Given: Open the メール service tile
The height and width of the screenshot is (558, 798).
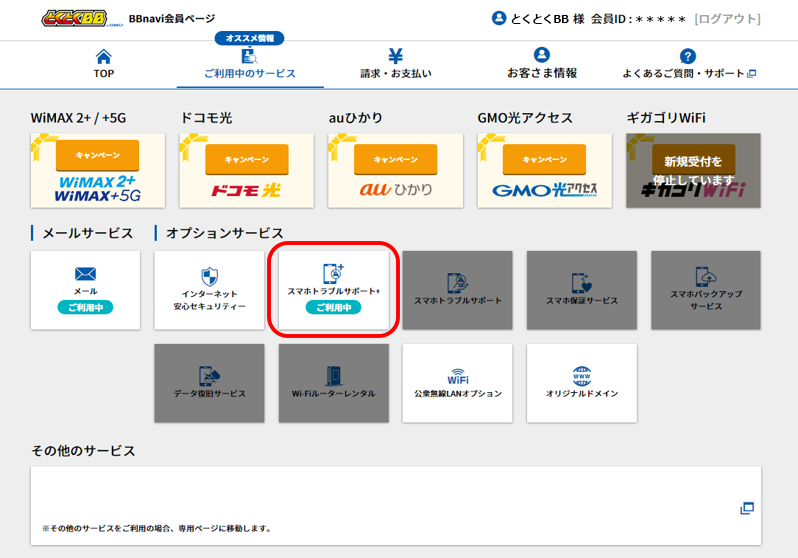Looking at the screenshot, I should click(85, 290).
